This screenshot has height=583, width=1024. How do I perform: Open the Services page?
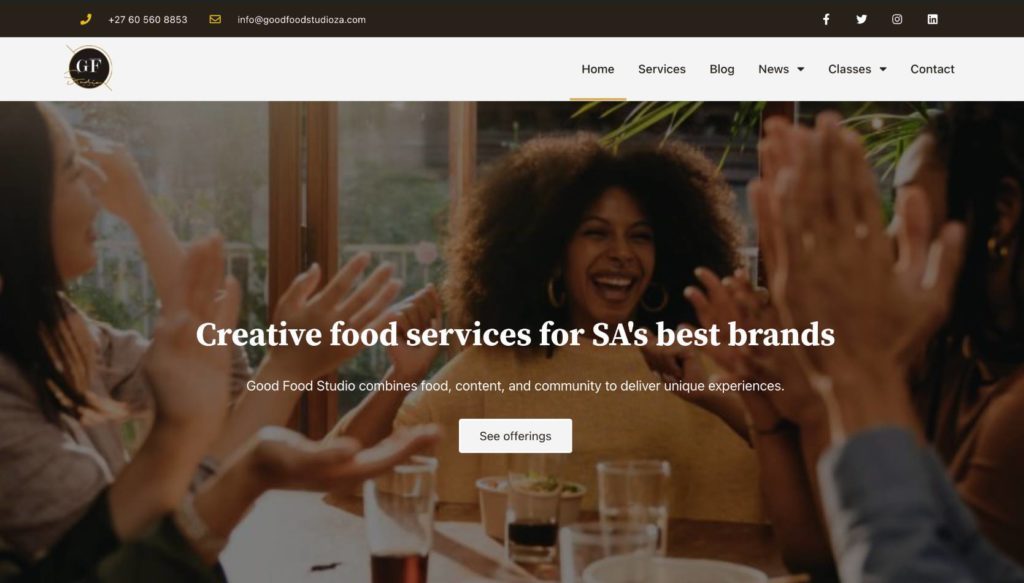[662, 69]
